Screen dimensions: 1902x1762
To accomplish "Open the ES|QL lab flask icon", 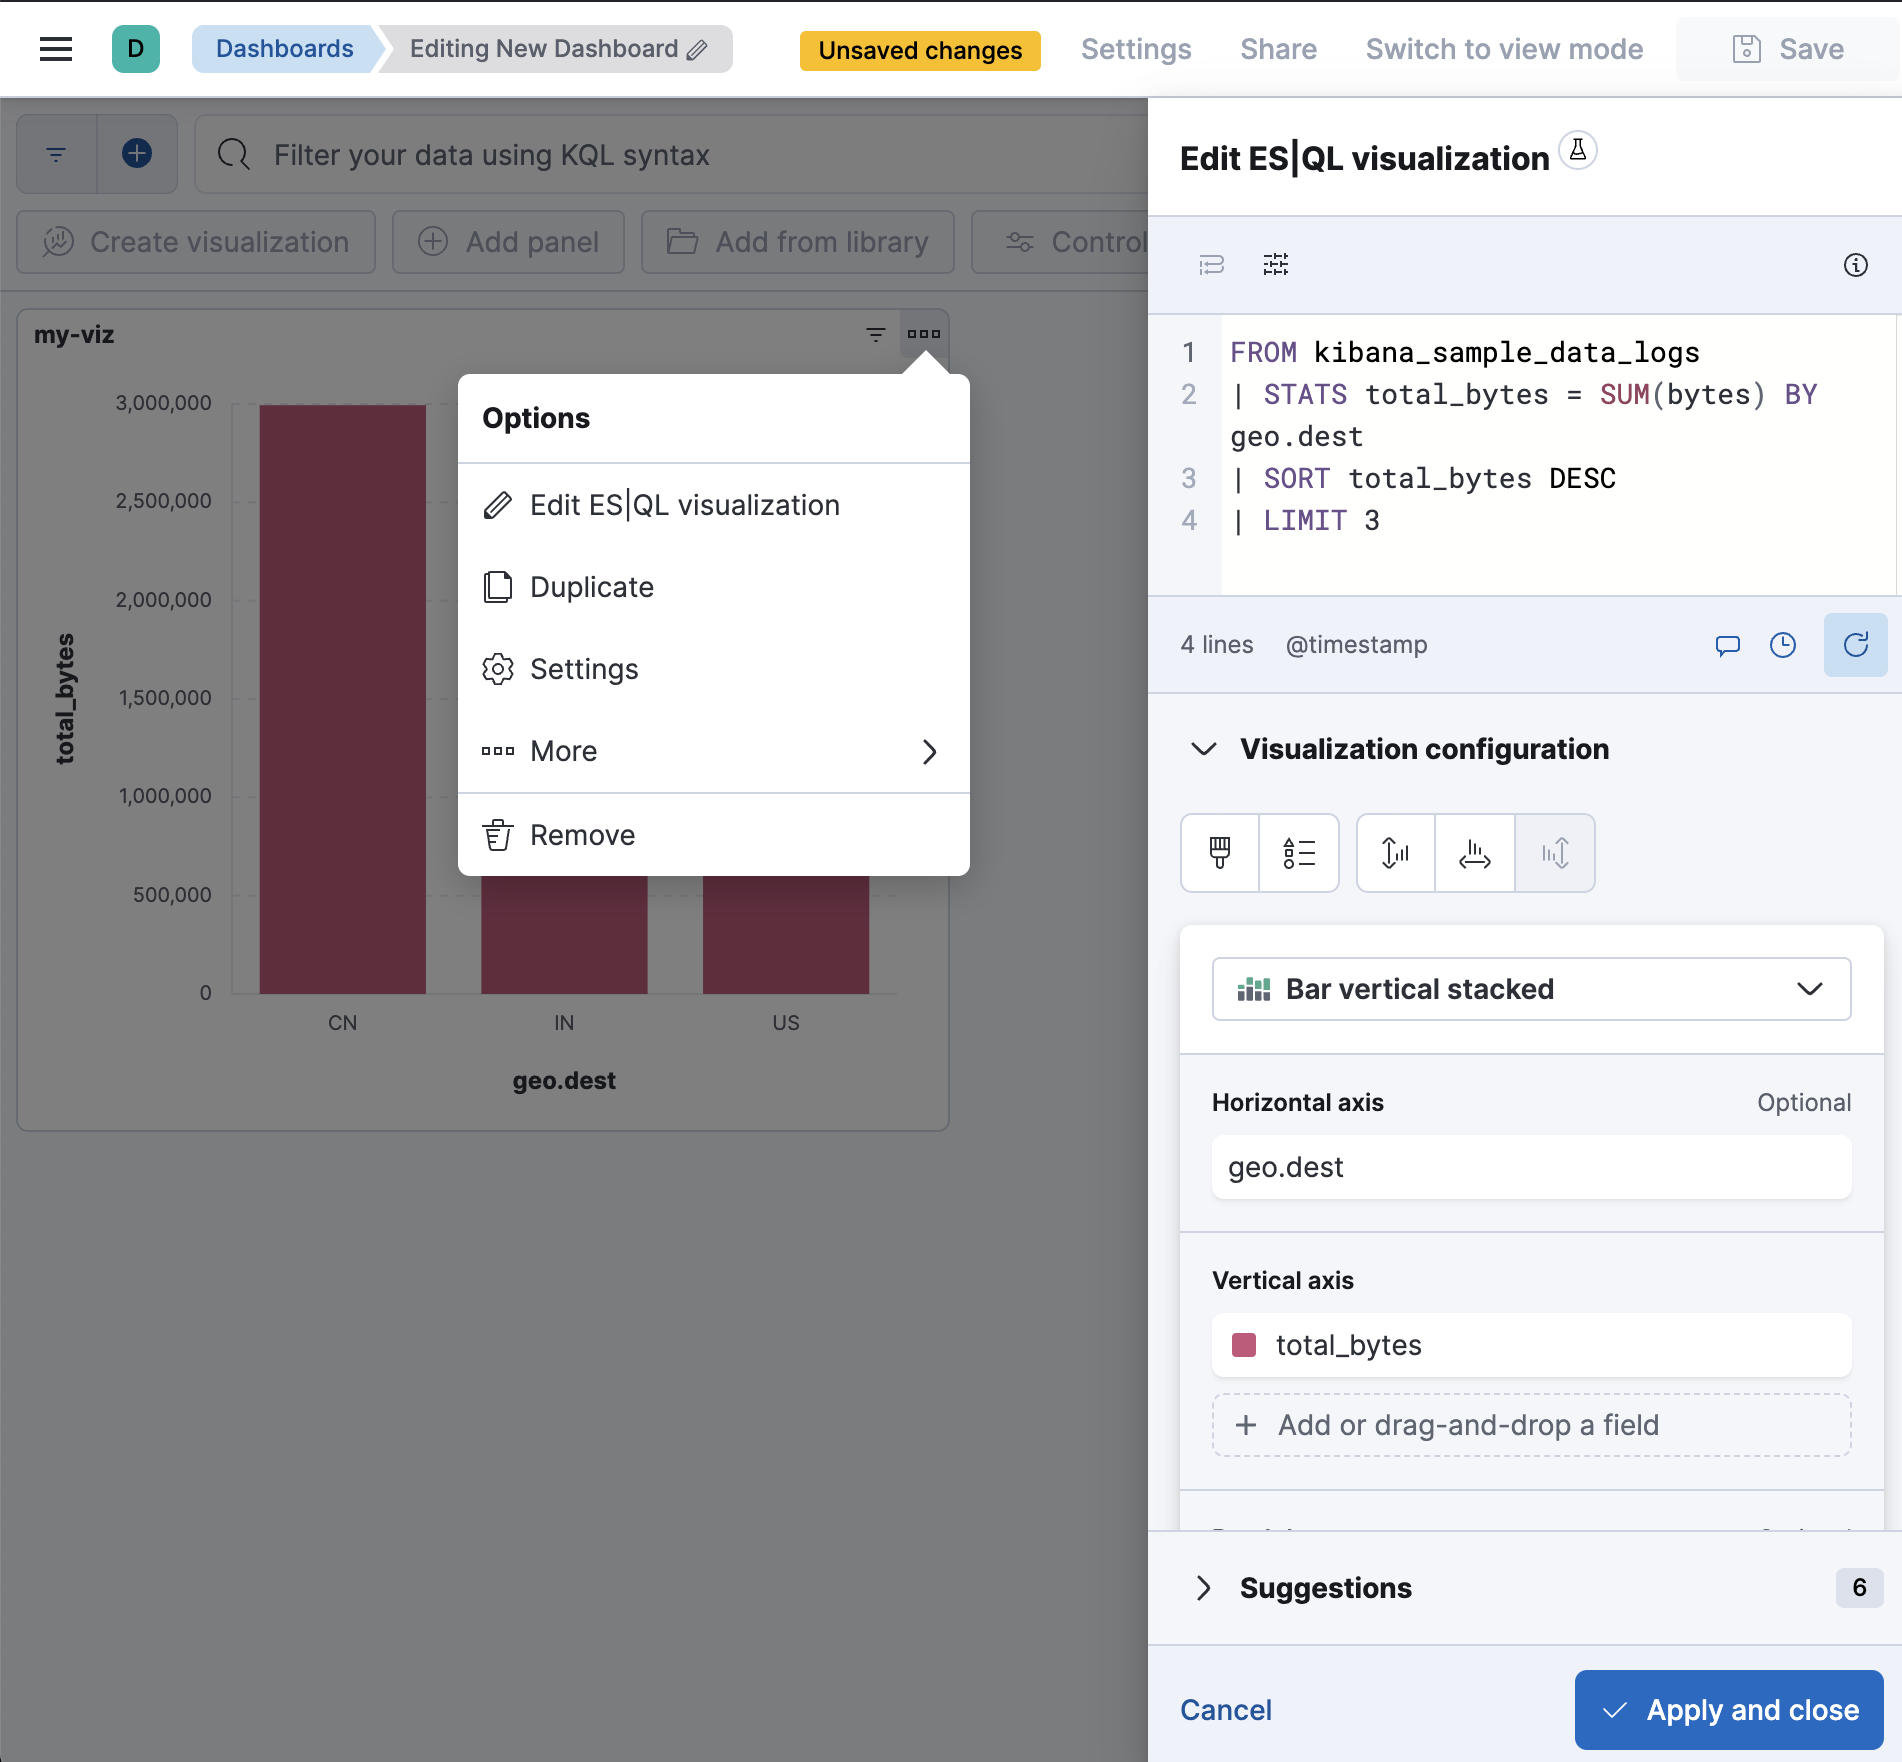I will pos(1578,151).
